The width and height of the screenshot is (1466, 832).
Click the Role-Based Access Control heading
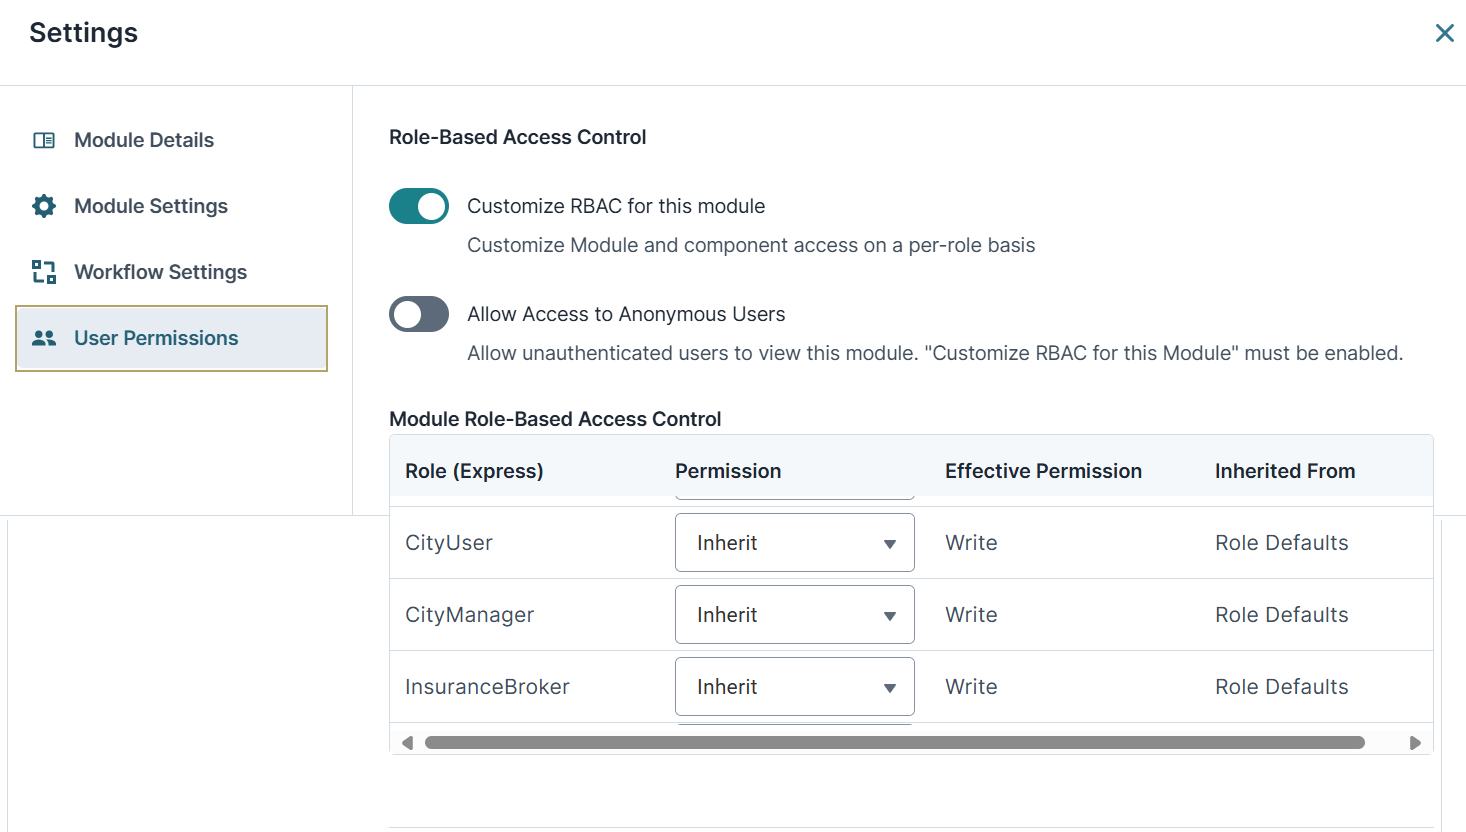(x=517, y=137)
